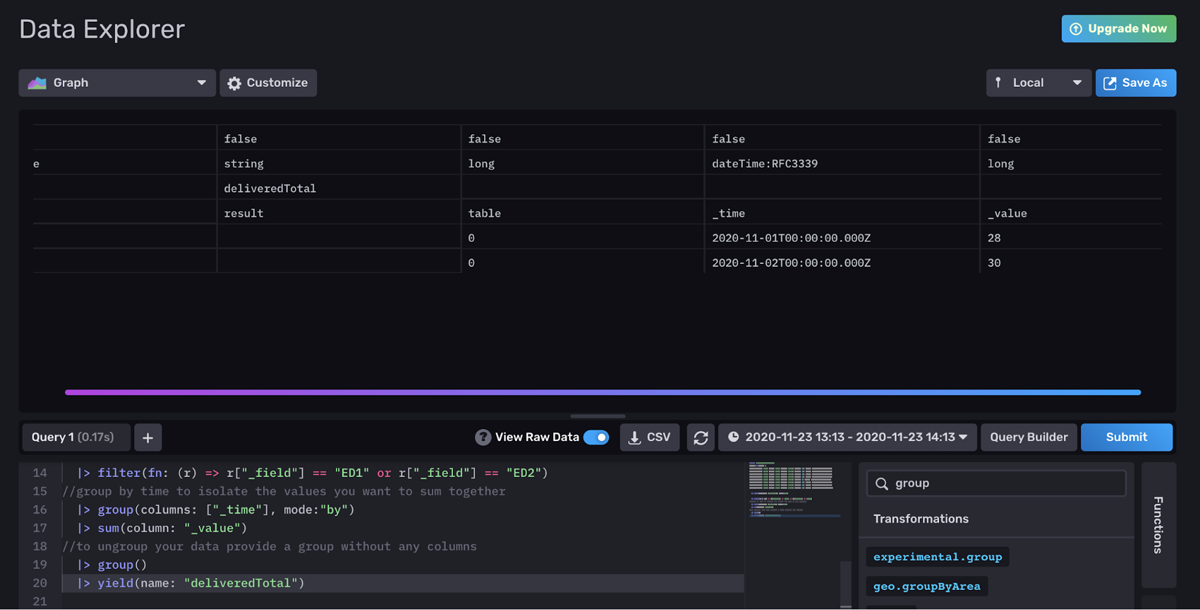Open the Graph visualization type dropdown
Image resolution: width=1200 pixels, height=610 pixels.
point(117,83)
